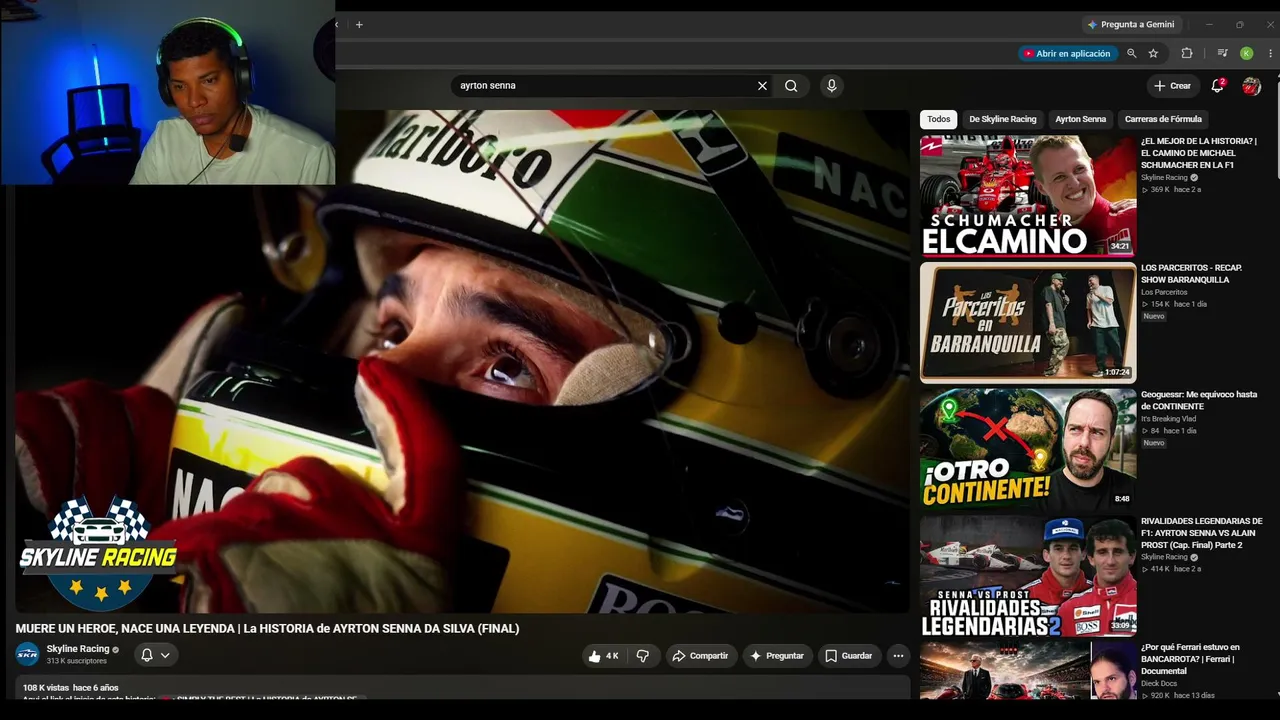Open title Geoguessr: Me equivoco hasta
This screenshot has width=1280, height=720.
(1199, 400)
